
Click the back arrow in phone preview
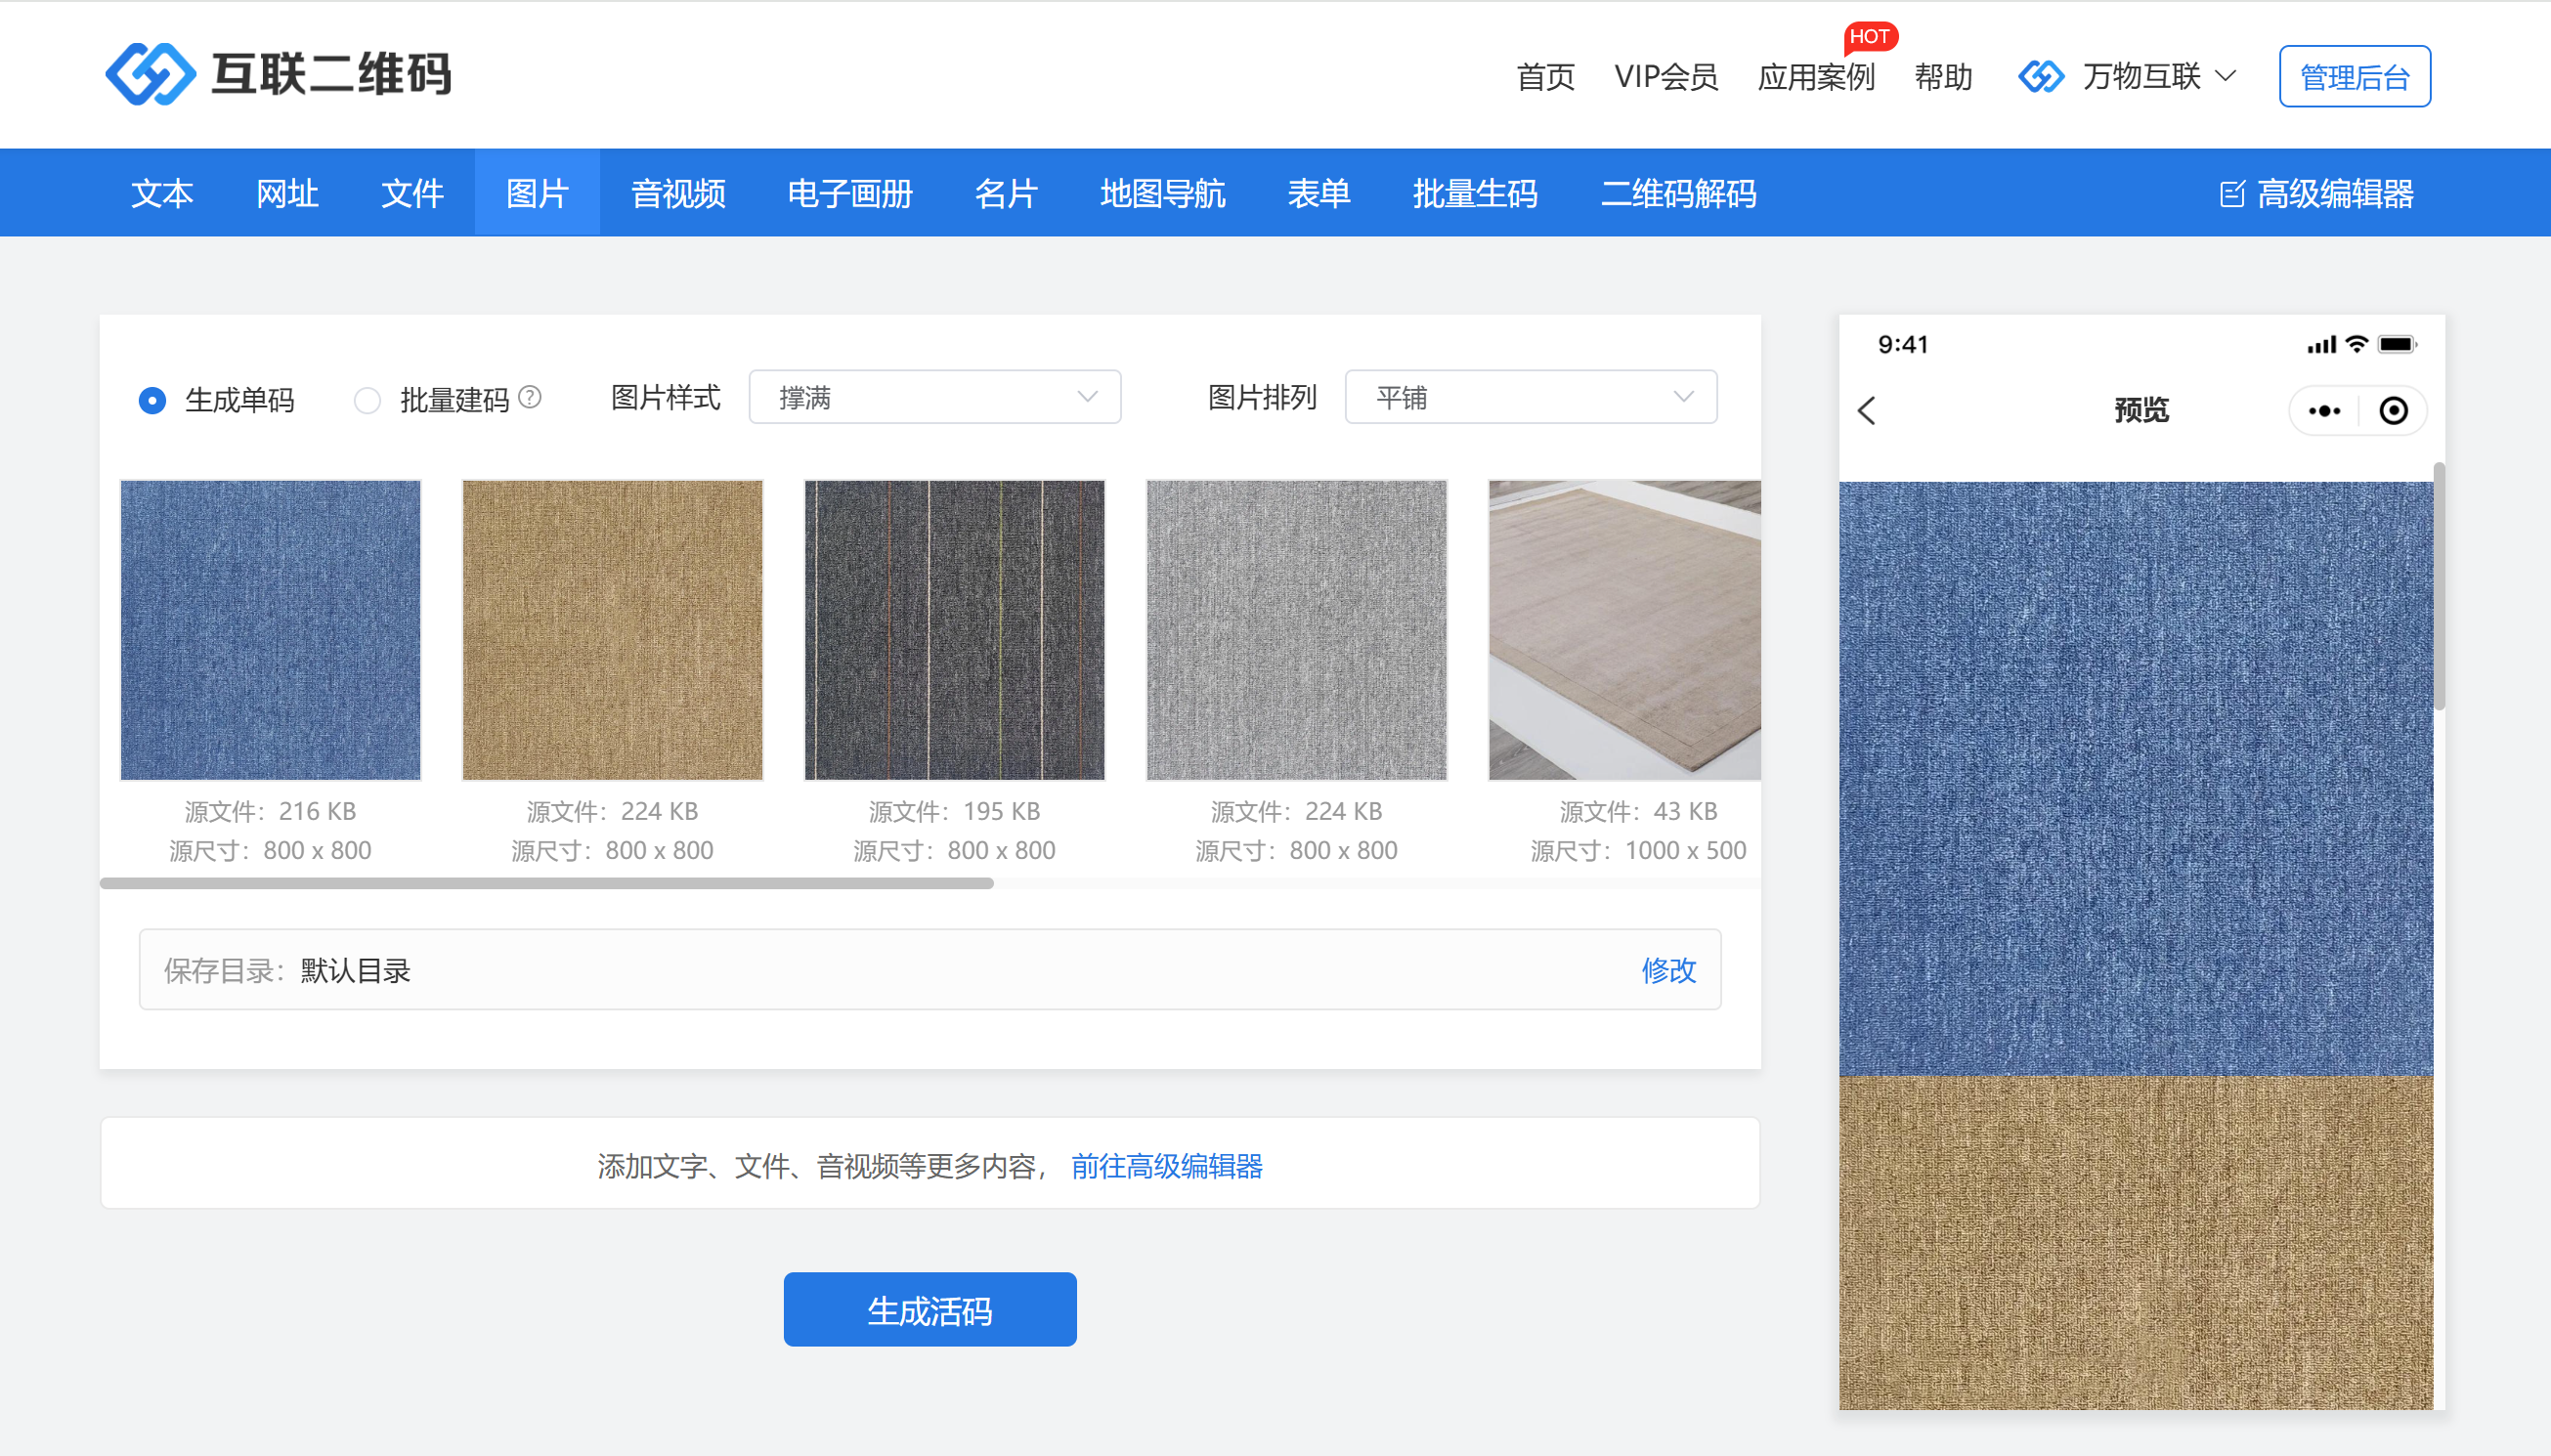pyautogui.click(x=1867, y=410)
